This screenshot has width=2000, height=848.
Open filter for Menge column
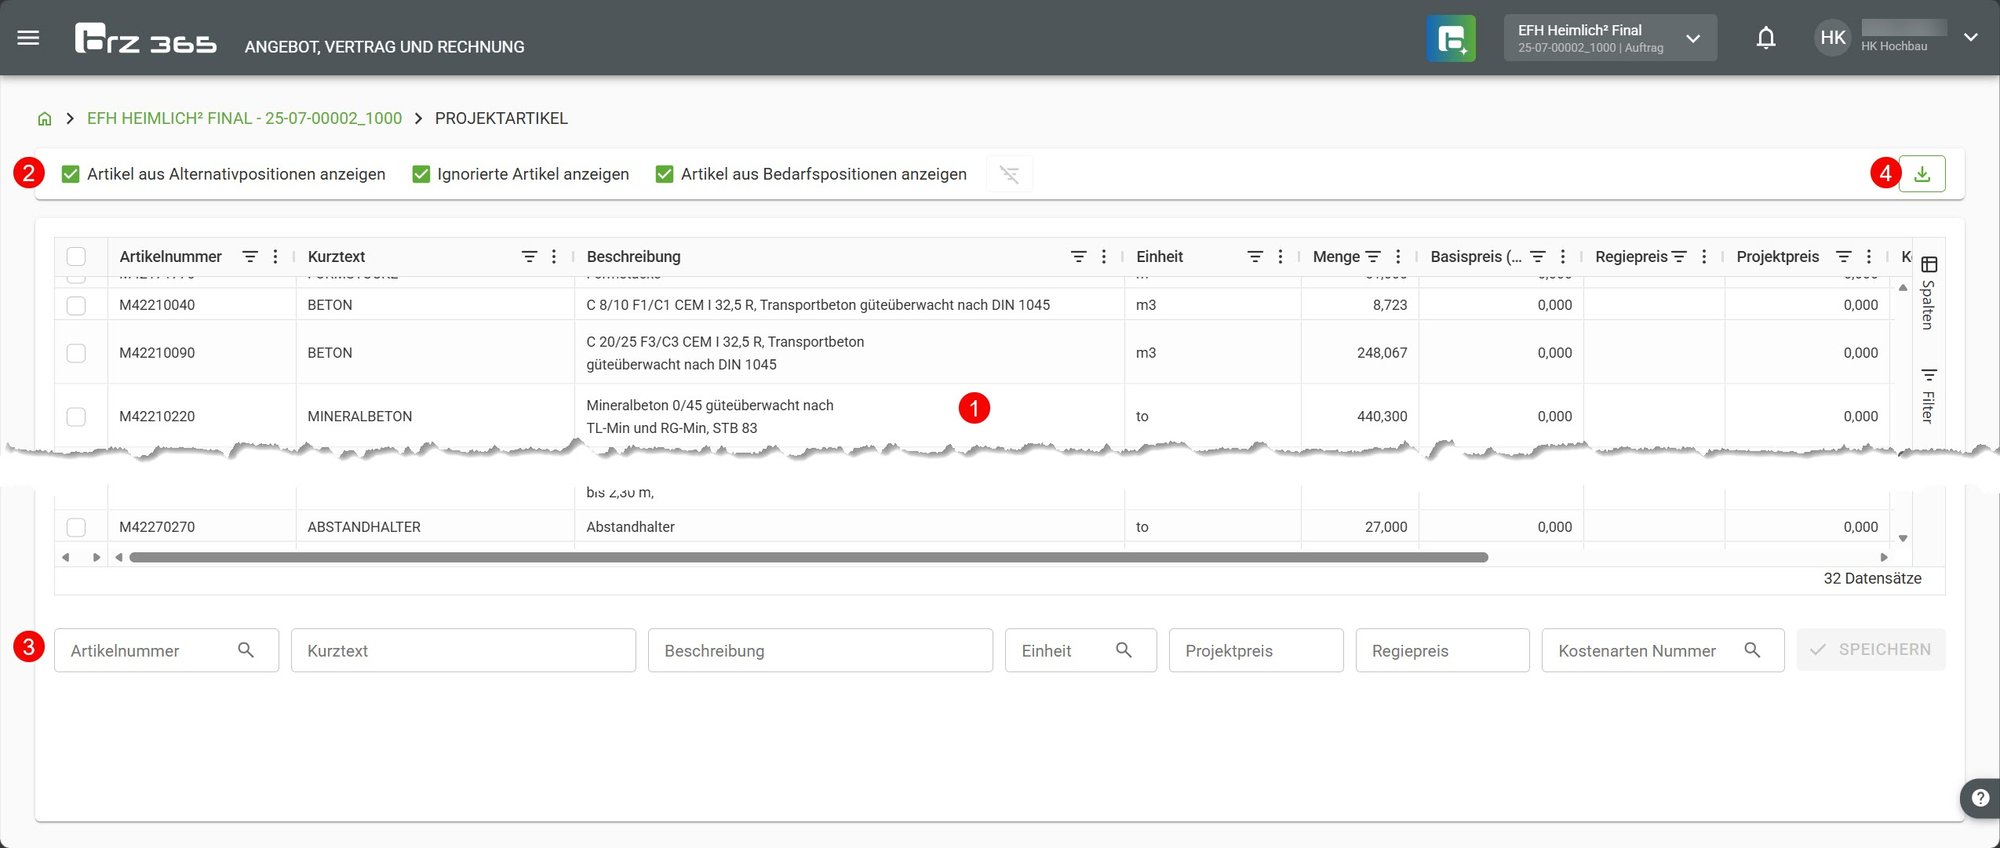1373,257
